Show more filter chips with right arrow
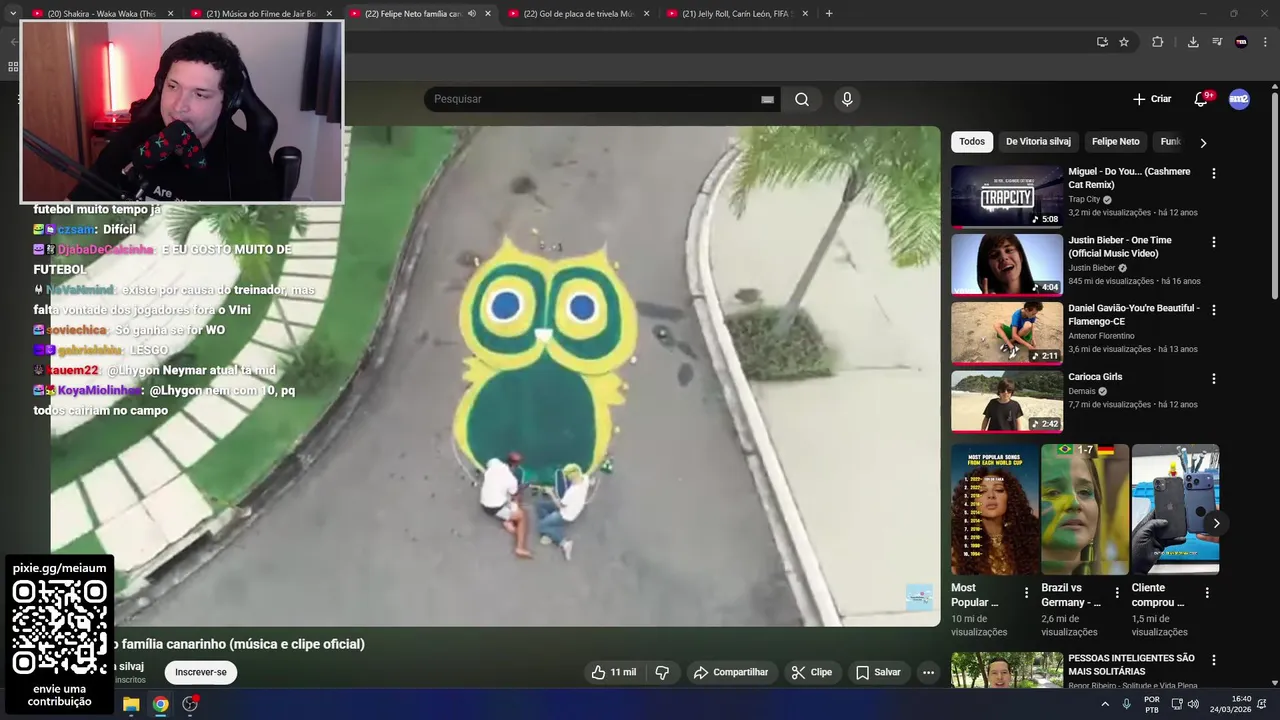 (1203, 143)
